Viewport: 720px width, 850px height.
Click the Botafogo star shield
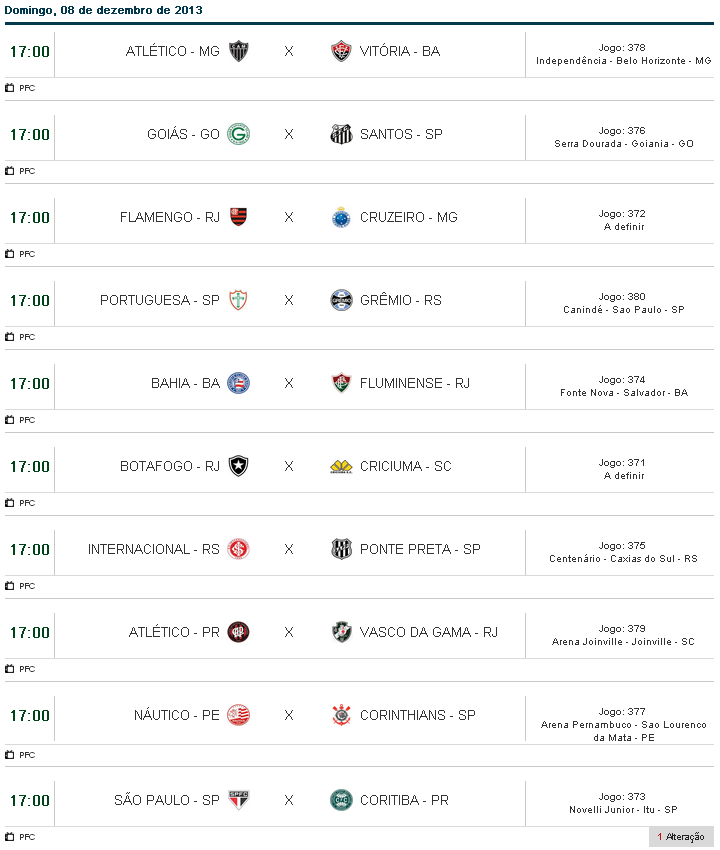coord(239,466)
